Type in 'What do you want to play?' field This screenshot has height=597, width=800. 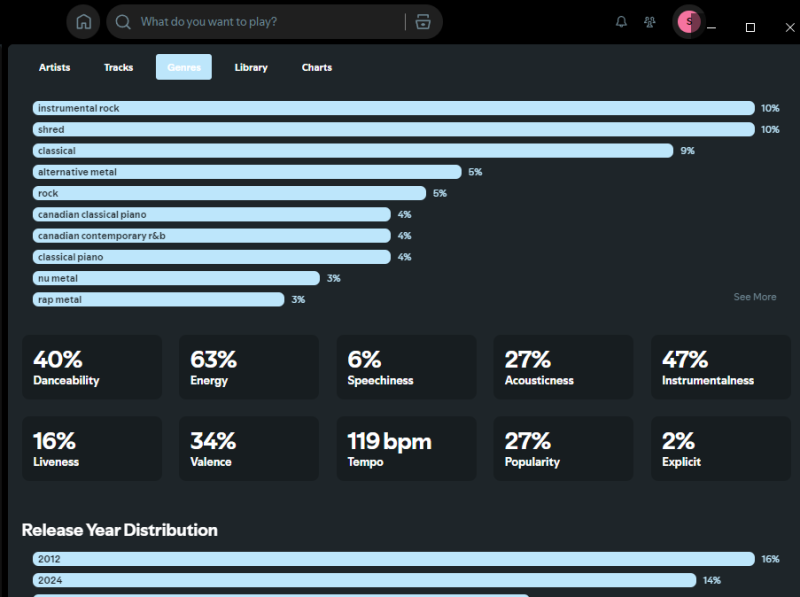[265, 22]
